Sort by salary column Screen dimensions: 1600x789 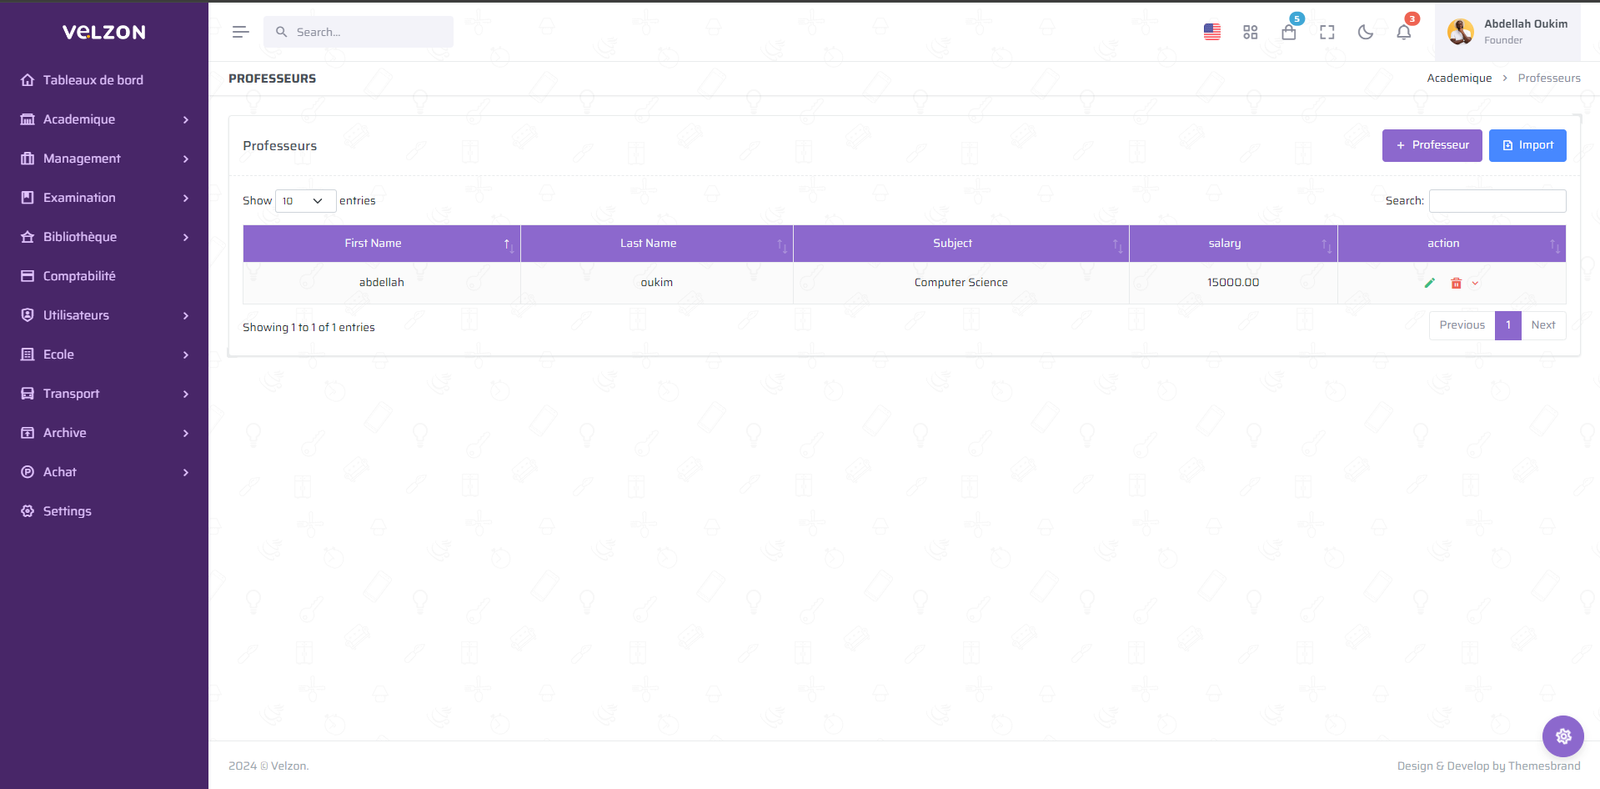click(1233, 243)
